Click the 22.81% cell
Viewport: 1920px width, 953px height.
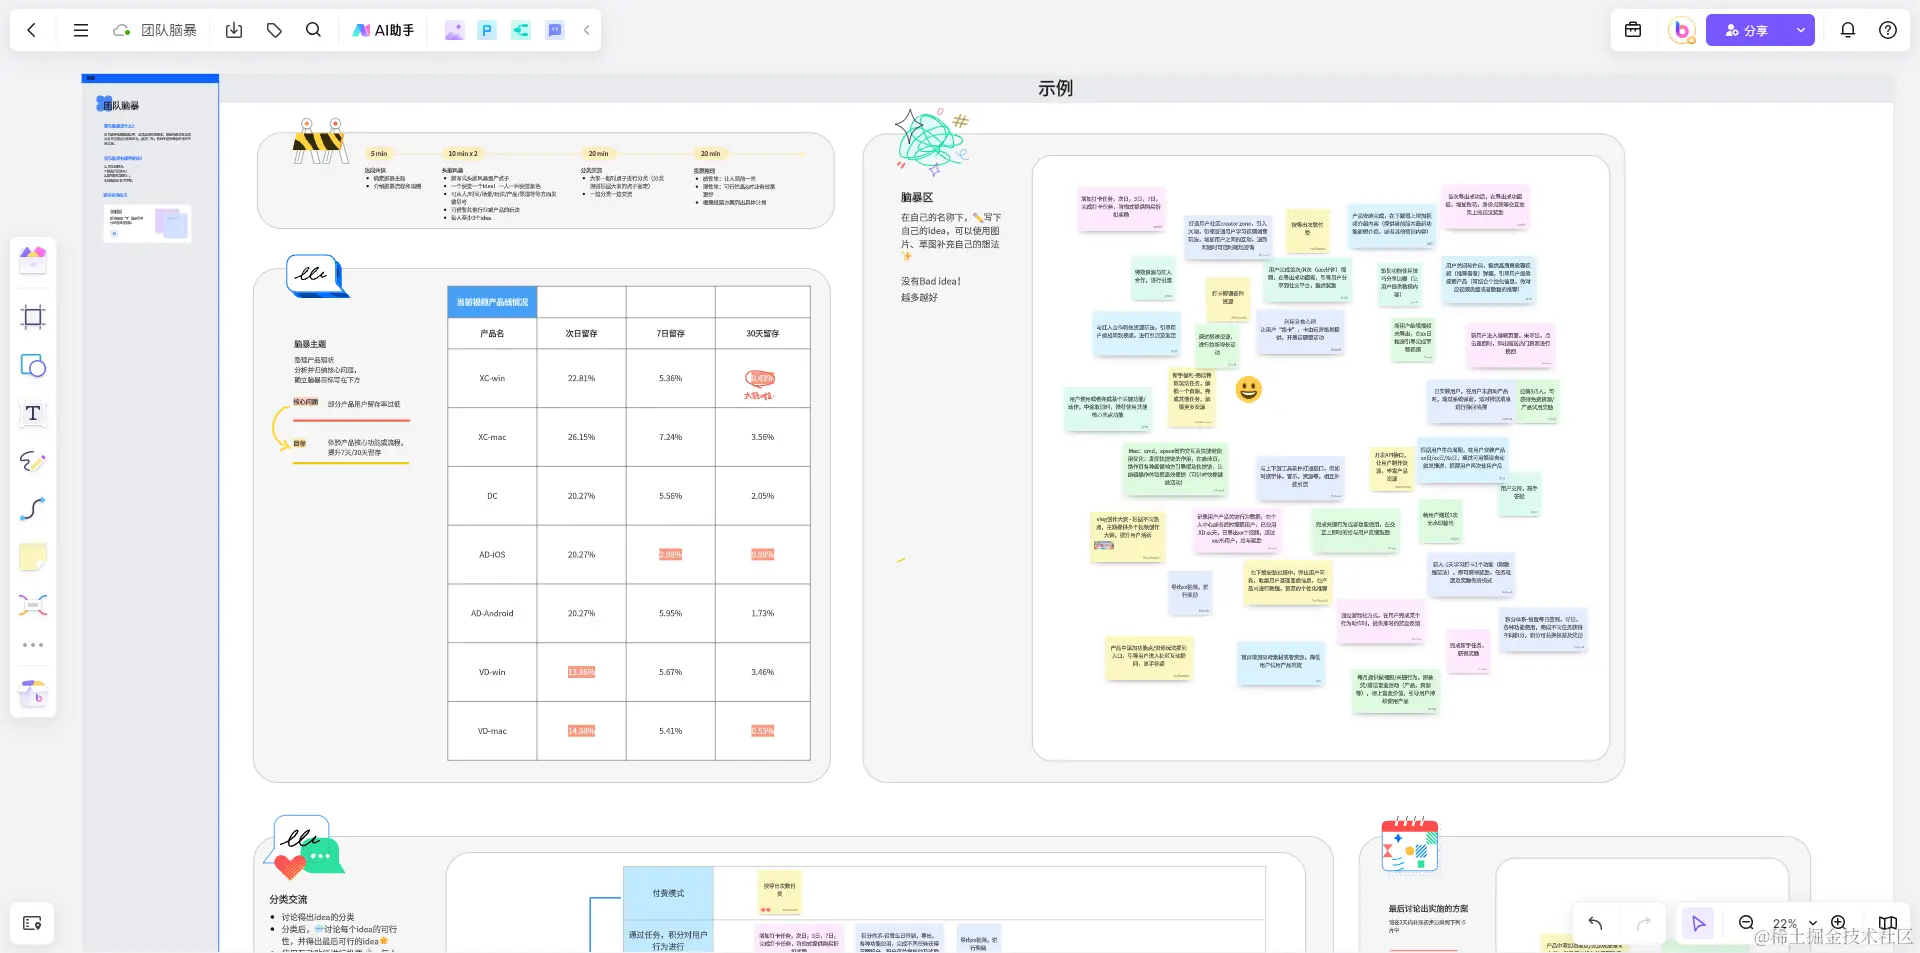click(581, 378)
